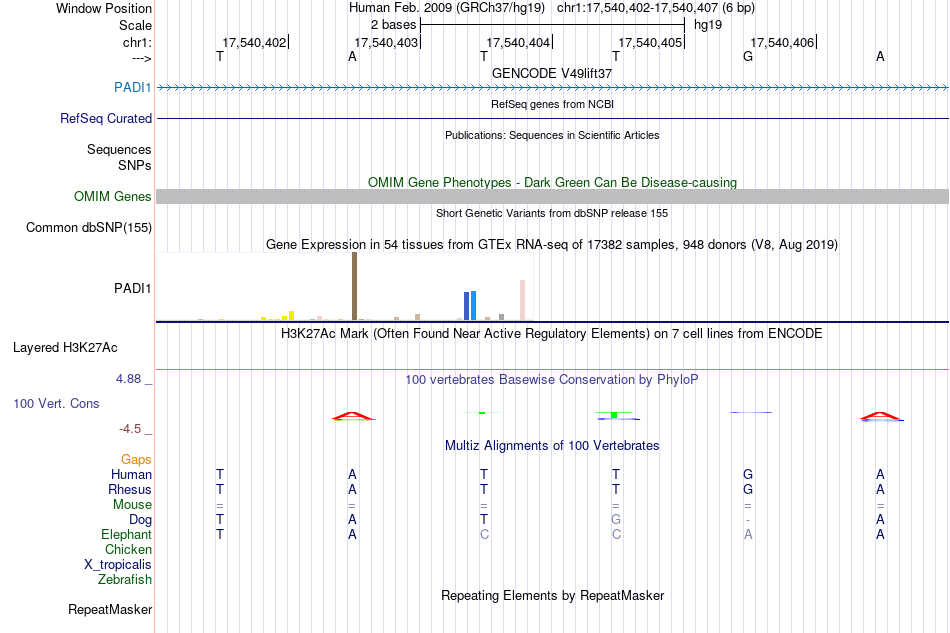Click the Gaps row label
Image resolution: width=950 pixels, height=633 pixels.
(x=136, y=459)
